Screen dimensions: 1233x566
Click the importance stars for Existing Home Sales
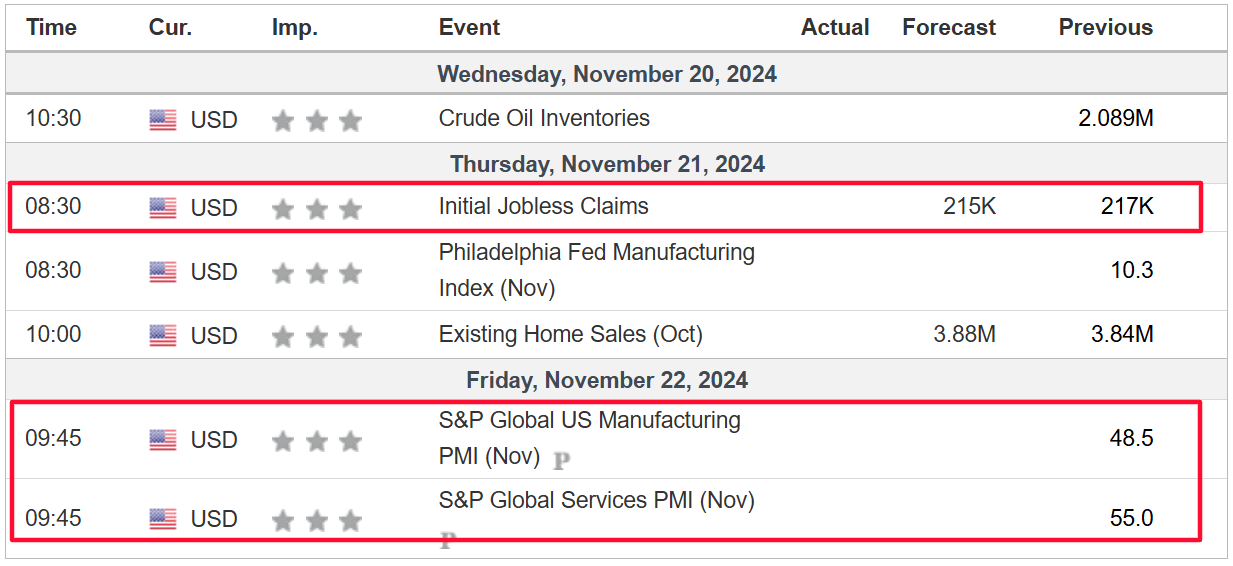316,337
